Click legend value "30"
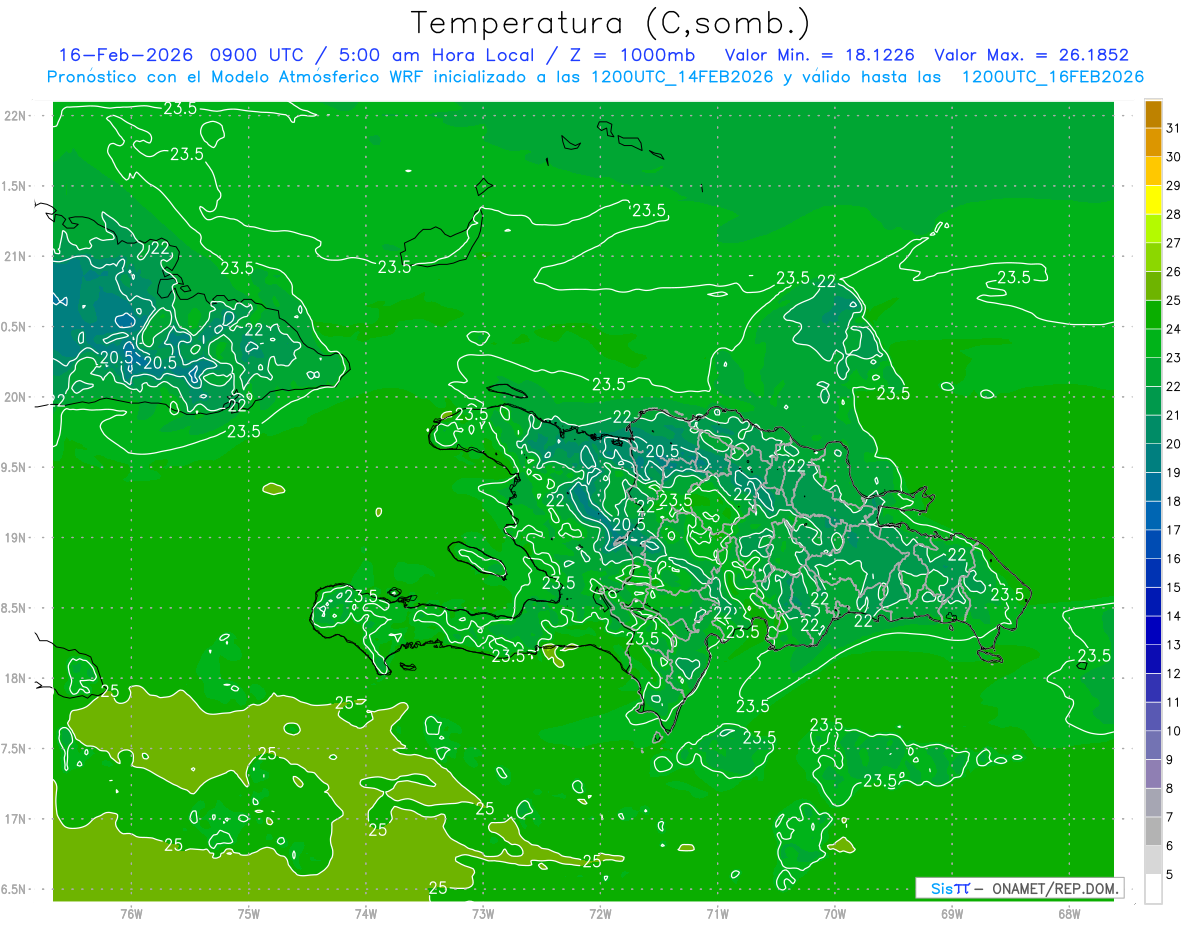 1174,157
